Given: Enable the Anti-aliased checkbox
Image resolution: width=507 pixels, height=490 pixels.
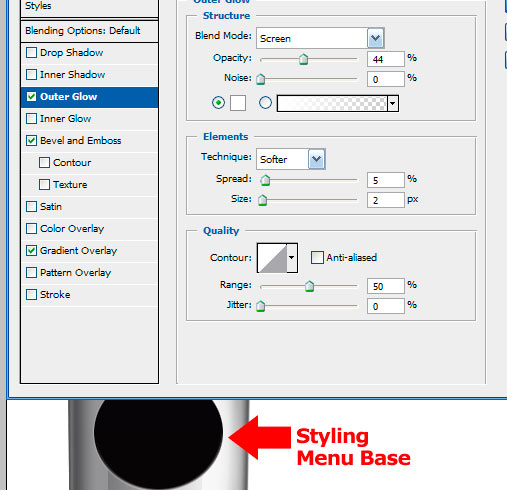Looking at the screenshot, I should coord(317,257).
